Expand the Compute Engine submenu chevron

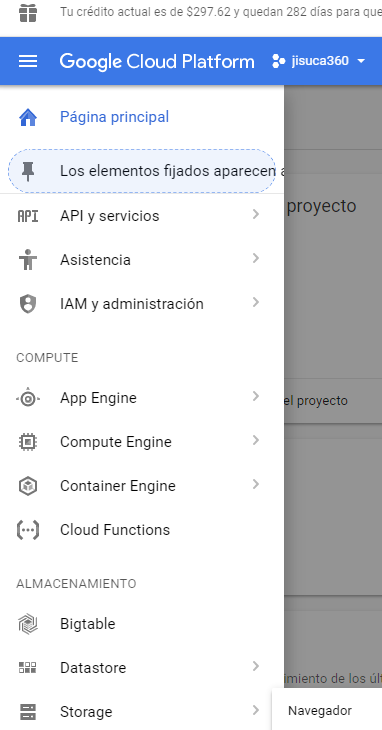(255, 440)
